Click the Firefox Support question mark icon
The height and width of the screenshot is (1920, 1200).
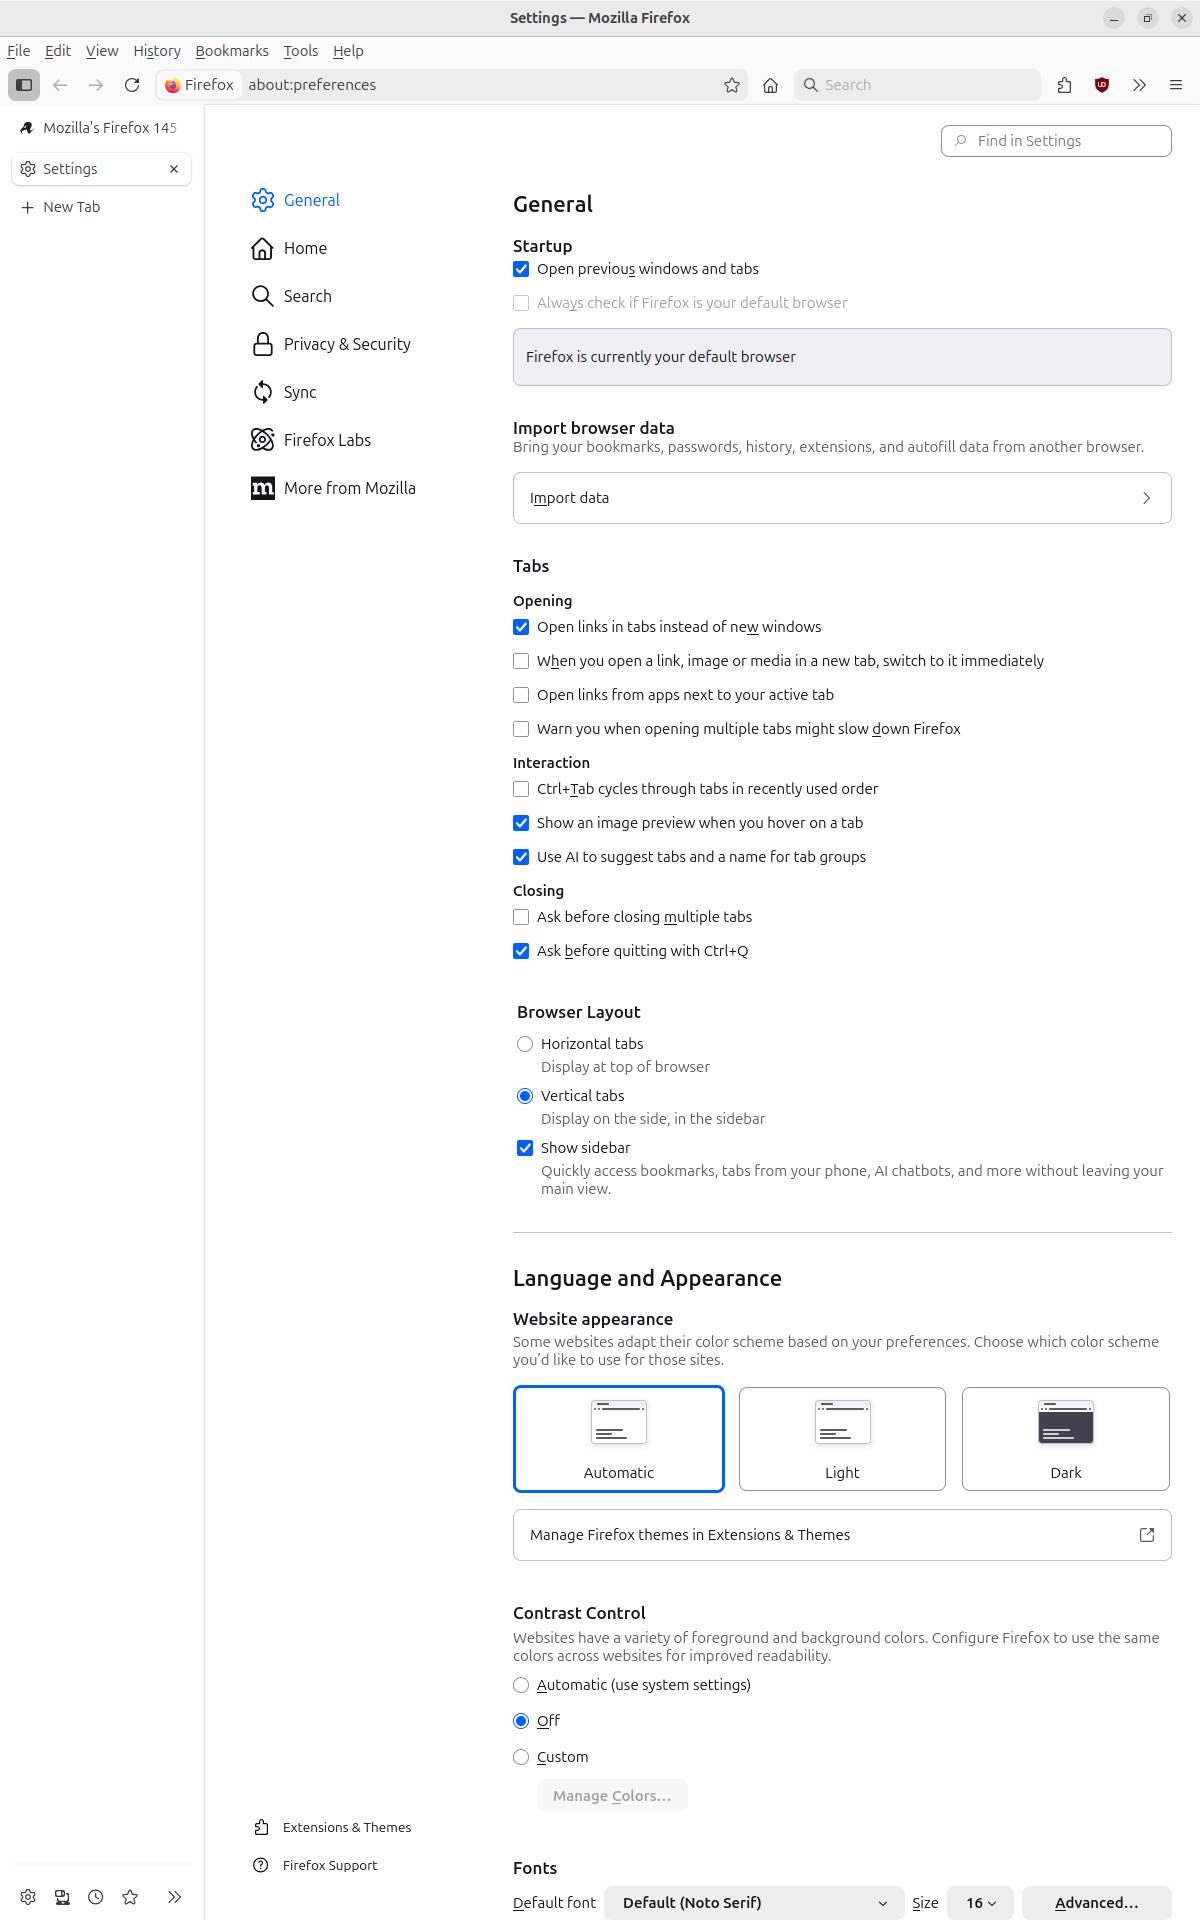click(x=261, y=1865)
